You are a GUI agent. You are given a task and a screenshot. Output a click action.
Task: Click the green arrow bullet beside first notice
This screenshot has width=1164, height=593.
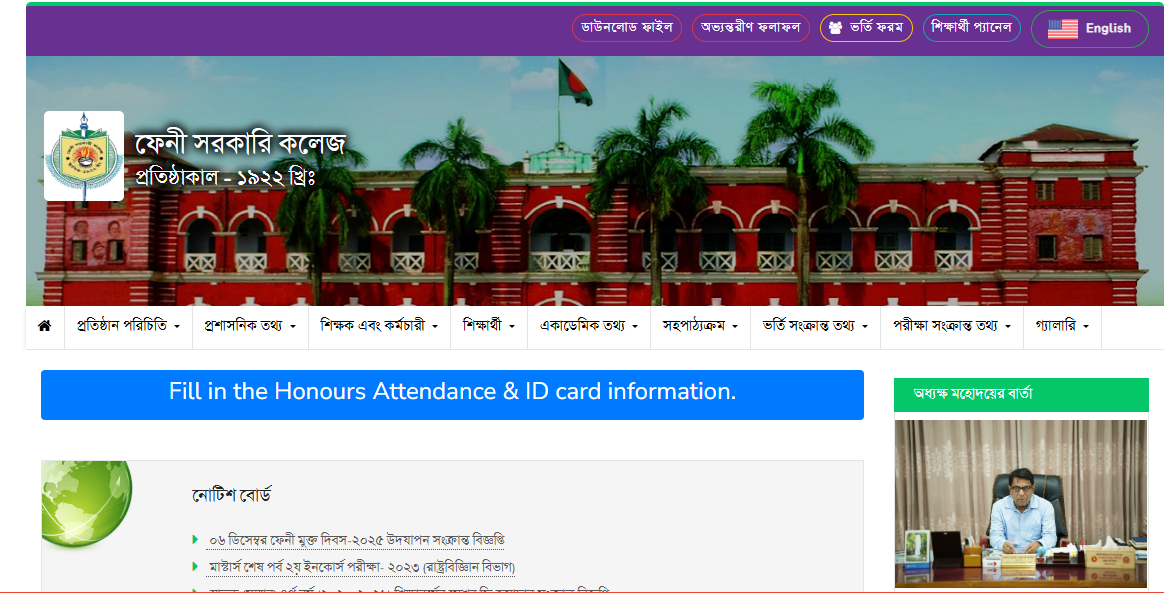click(195, 539)
